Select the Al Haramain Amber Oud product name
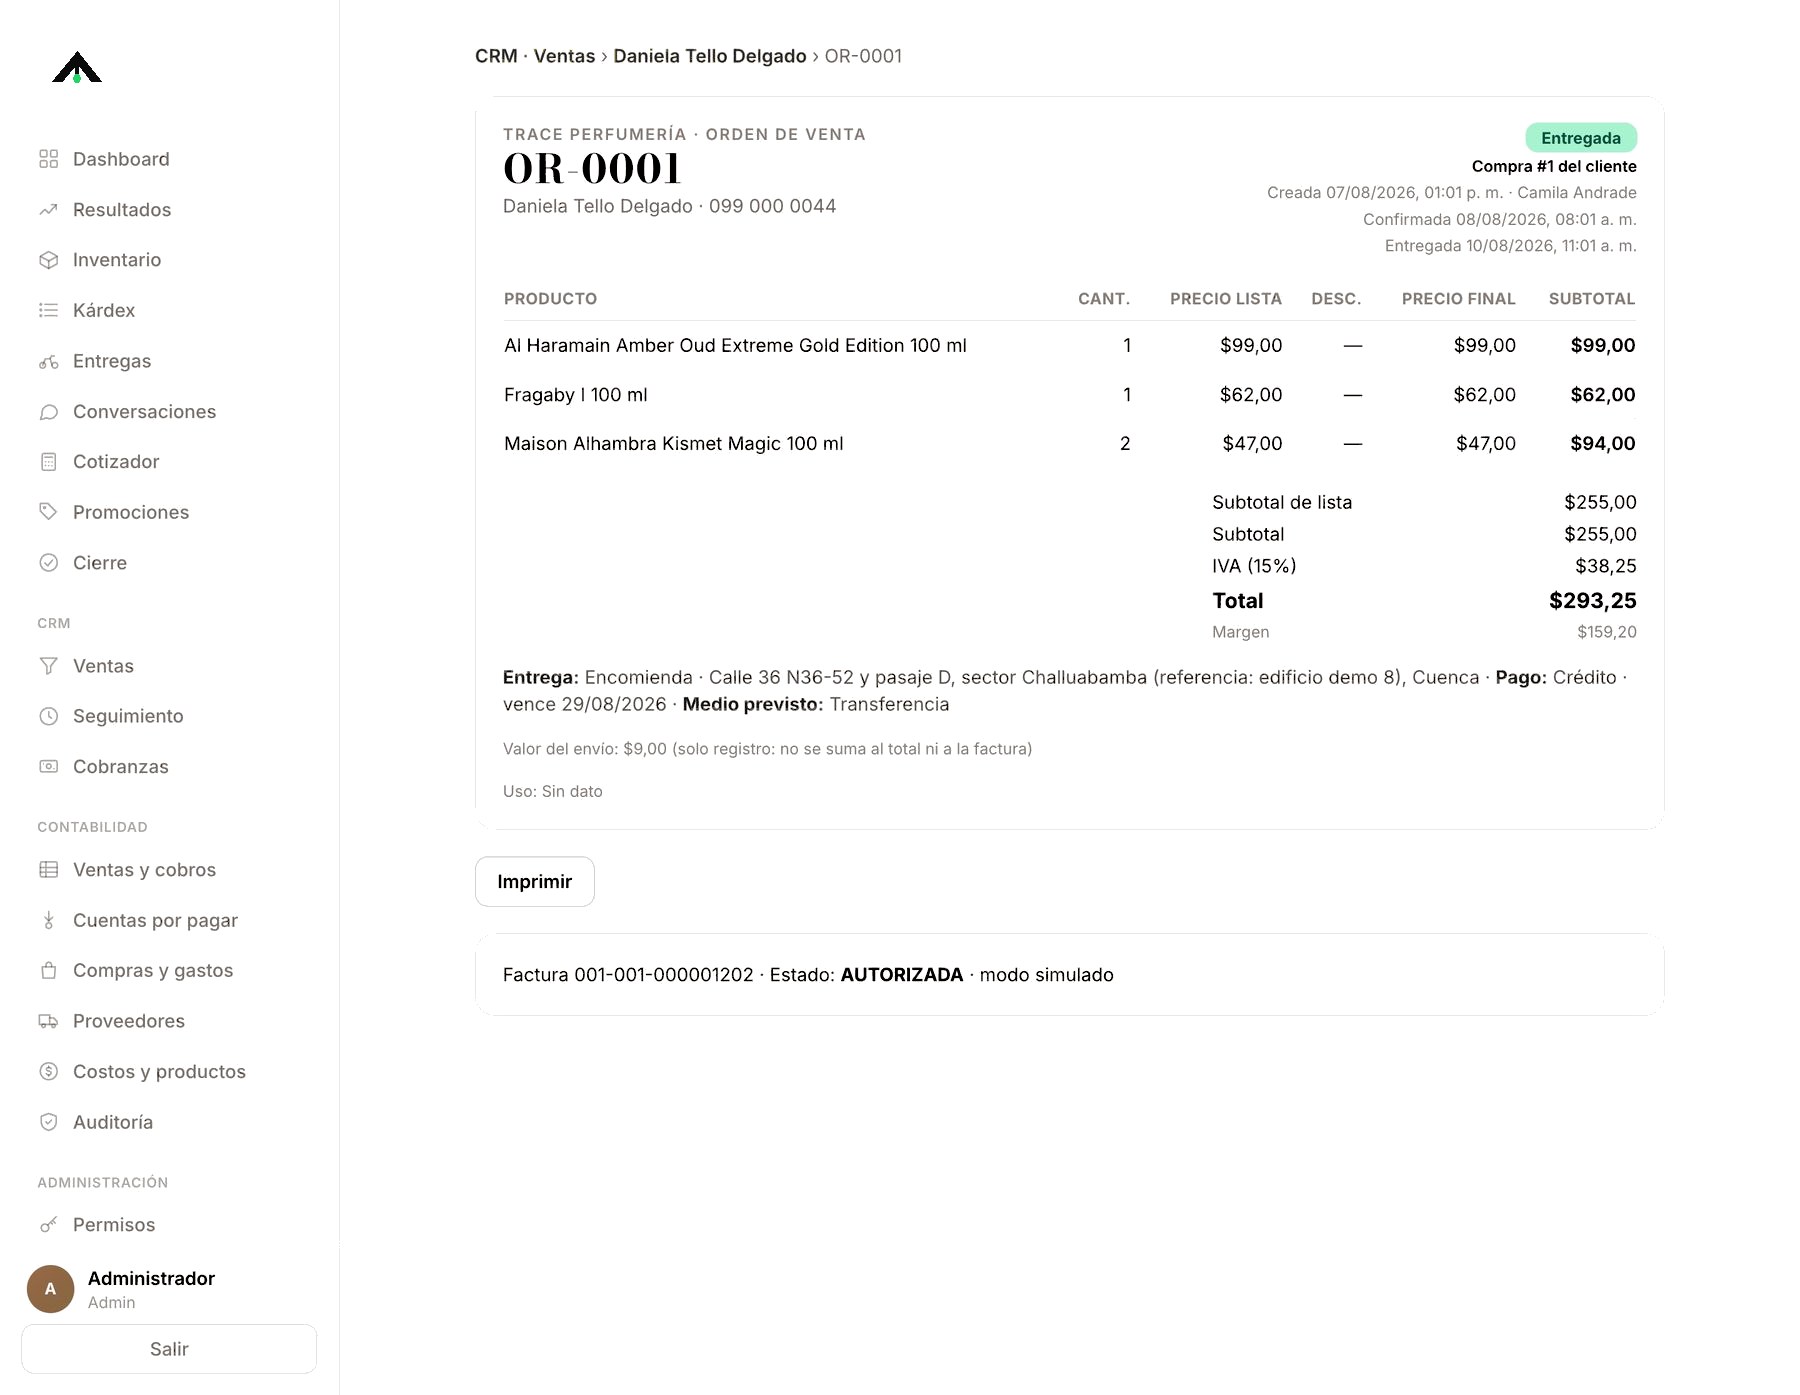1800x1395 pixels. click(735, 345)
